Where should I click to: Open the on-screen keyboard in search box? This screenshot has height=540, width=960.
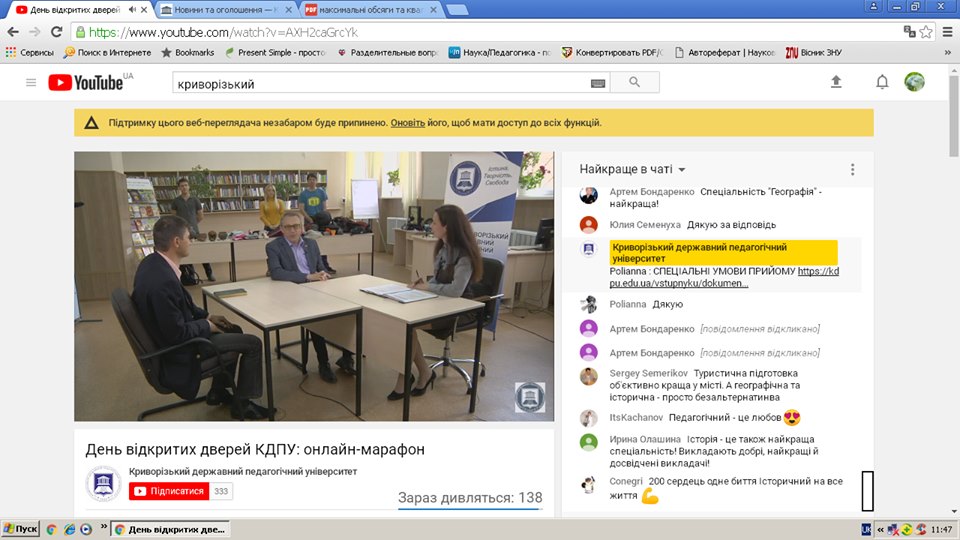pos(598,83)
